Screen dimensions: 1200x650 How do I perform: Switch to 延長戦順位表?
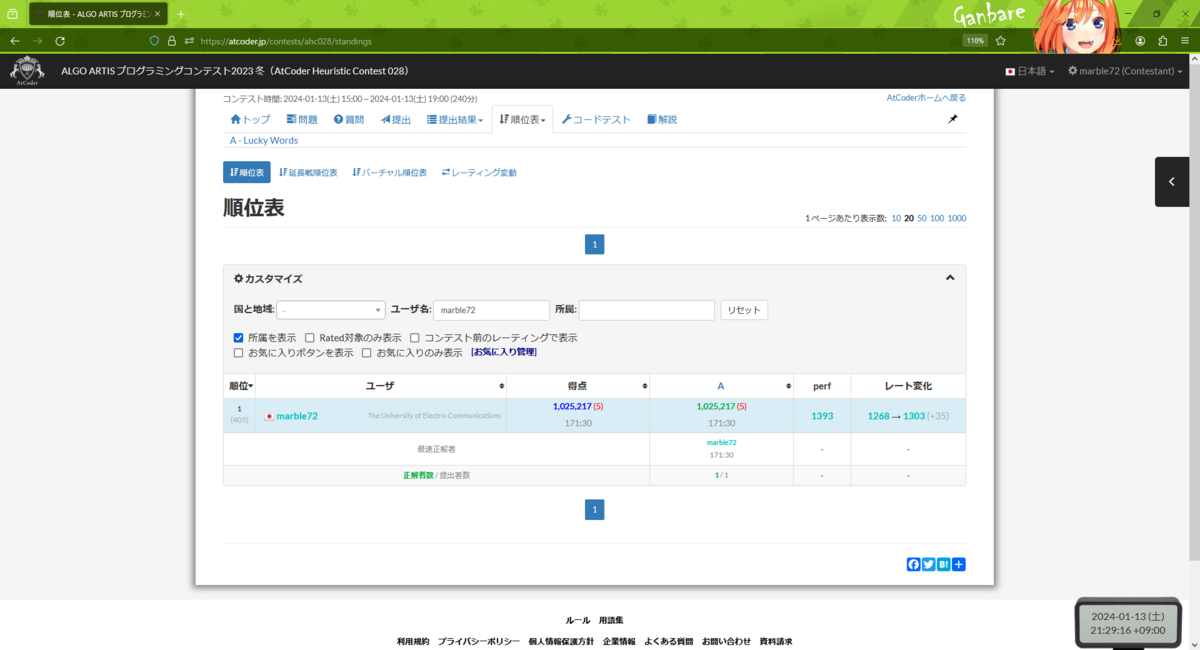click(308, 172)
